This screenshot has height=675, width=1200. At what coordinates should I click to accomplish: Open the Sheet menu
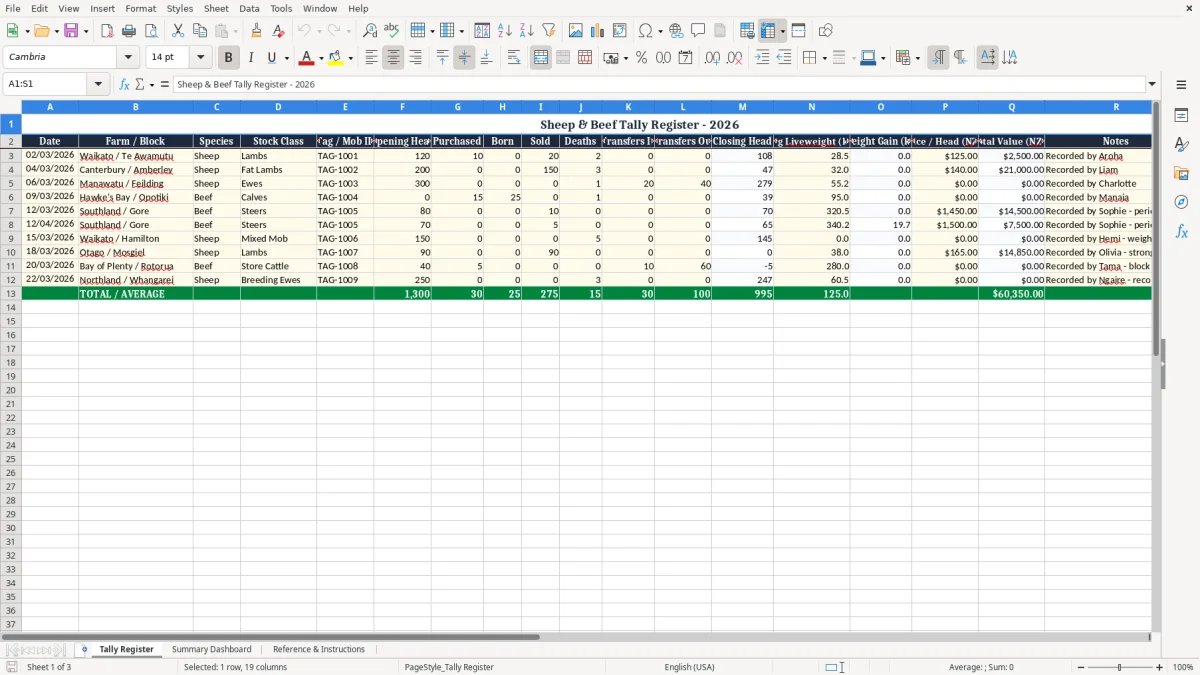click(216, 8)
